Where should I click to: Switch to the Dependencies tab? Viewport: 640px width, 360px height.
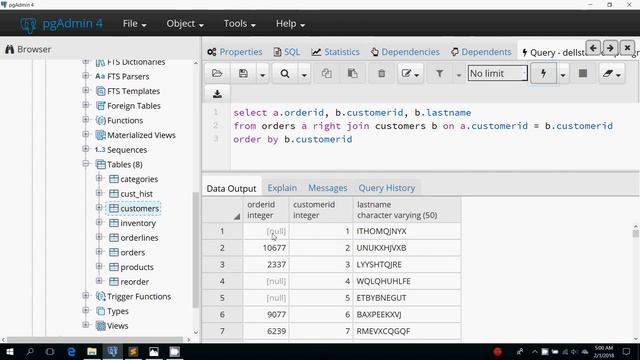(x=405, y=52)
